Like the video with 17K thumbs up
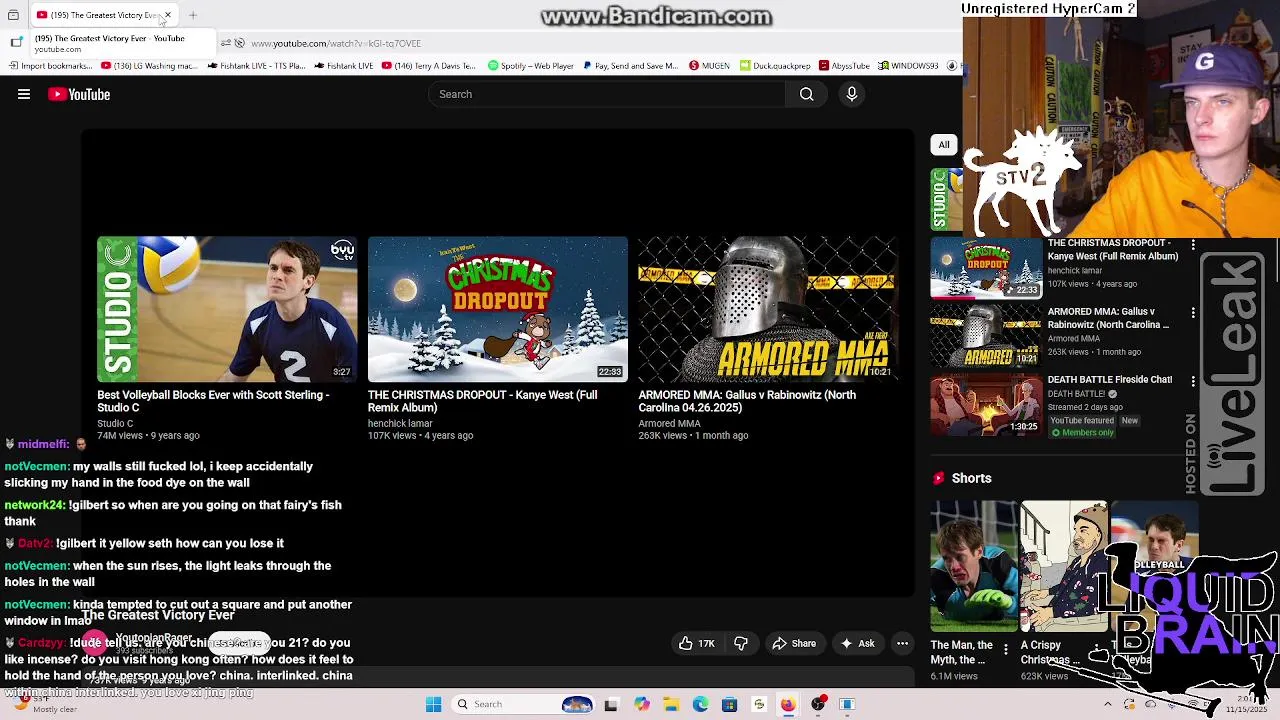1280x720 pixels. 696,643
